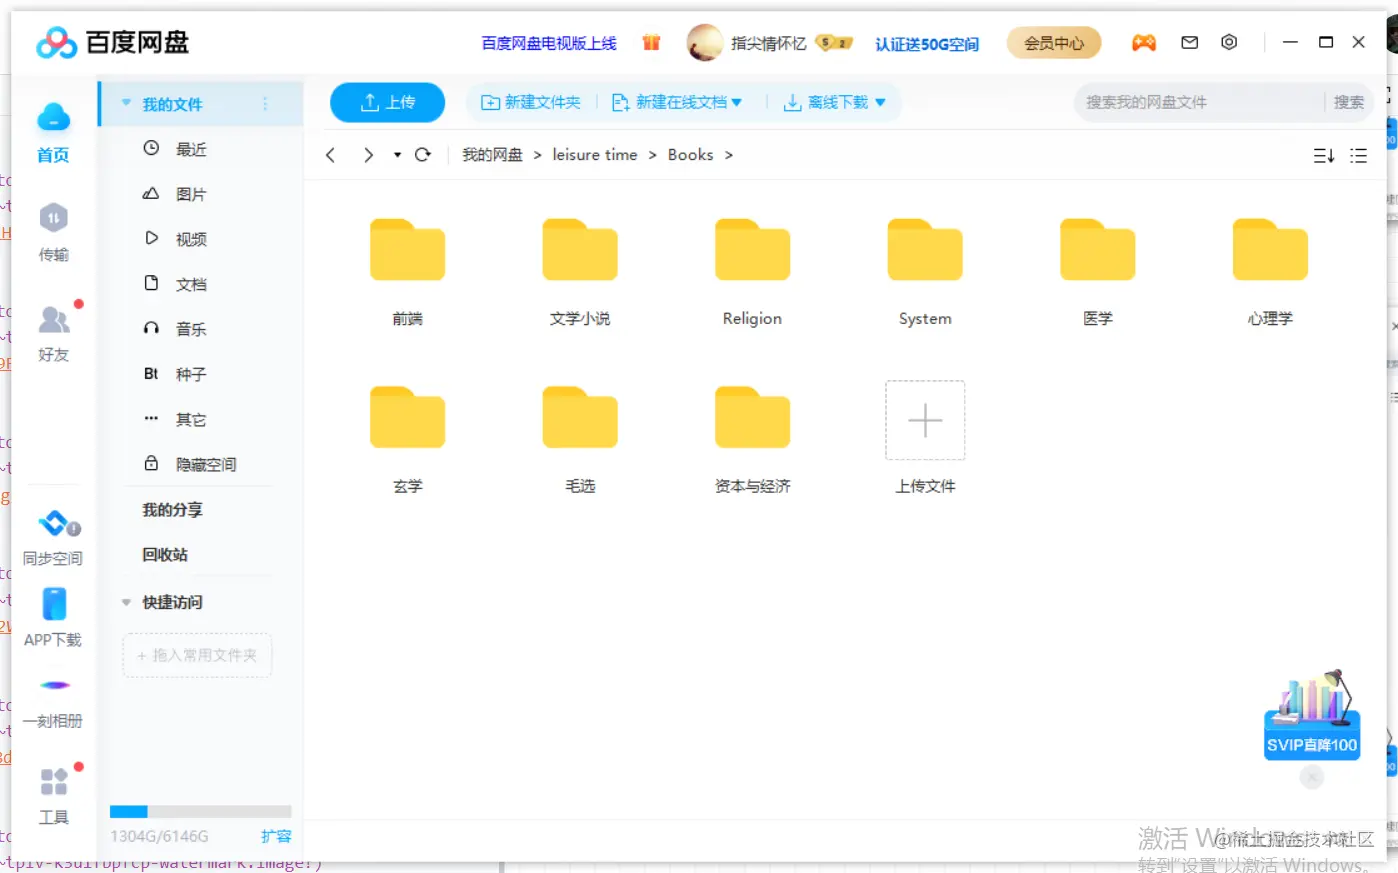This screenshot has height=873, width=1398.
Task: Click the 搜索 search button
Action: (1348, 102)
